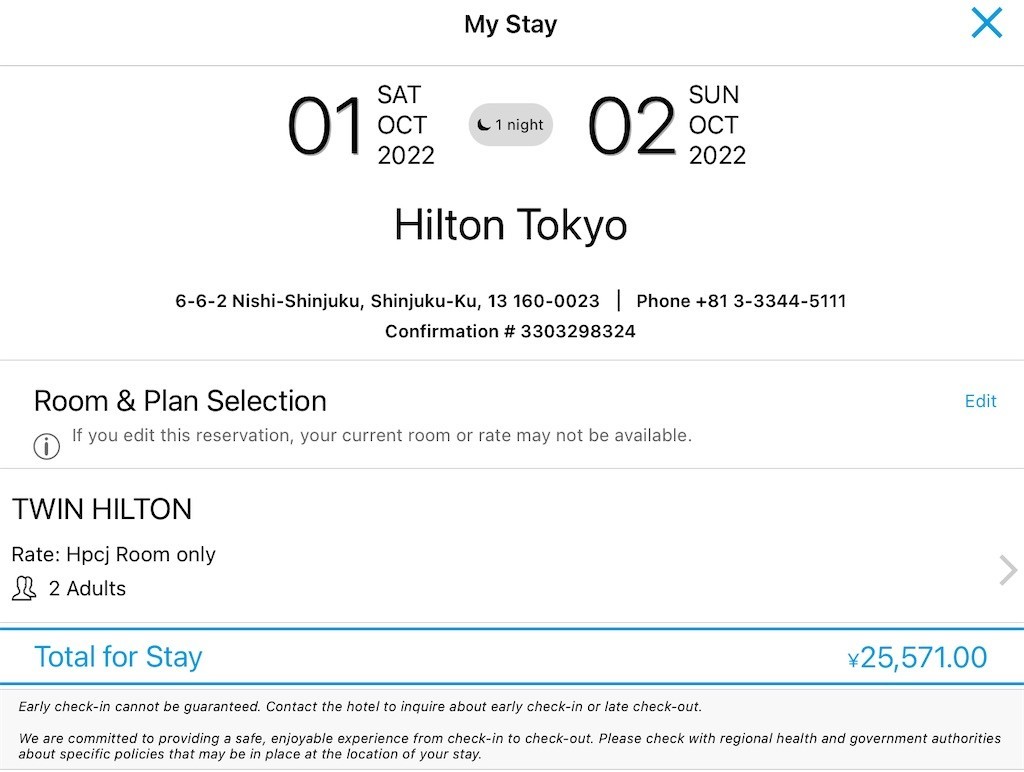Tap the two-adults guests icon
1024x772 pixels.
pyautogui.click(x=24, y=588)
